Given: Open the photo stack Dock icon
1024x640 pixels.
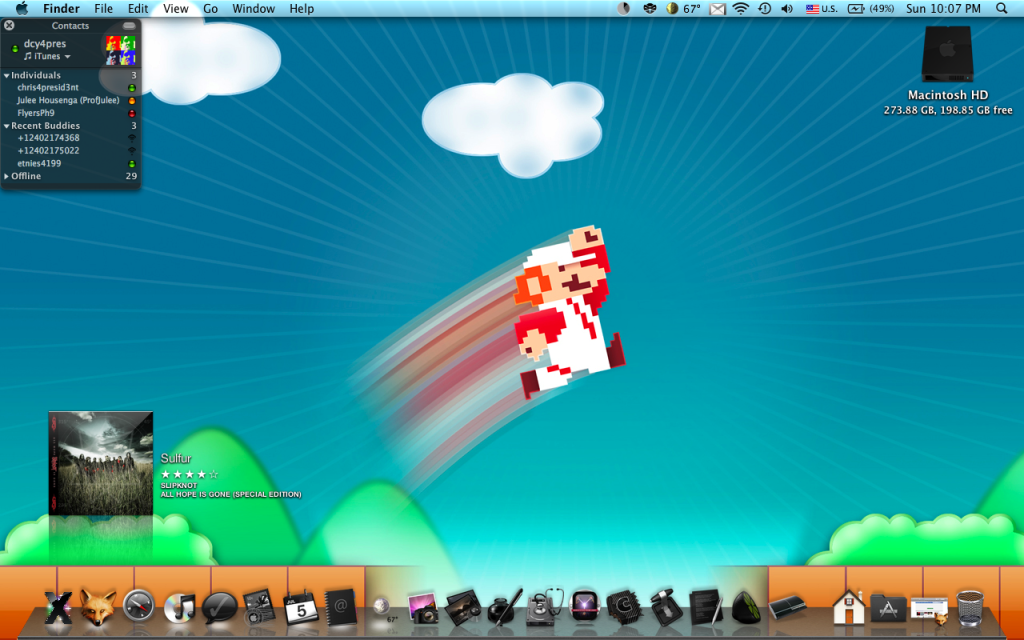Looking at the screenshot, I should (463, 607).
